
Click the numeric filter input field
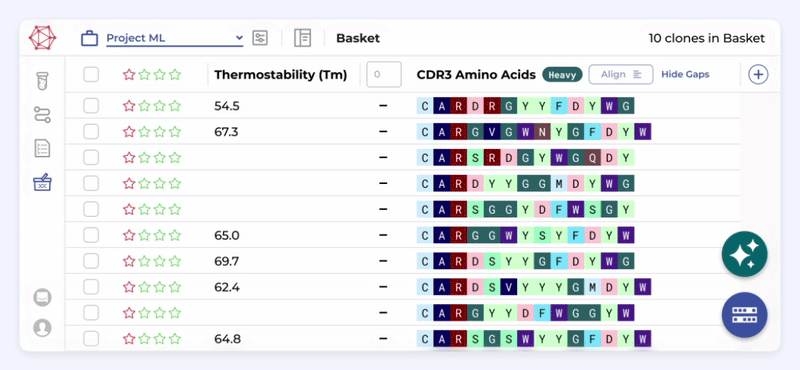[x=384, y=75]
